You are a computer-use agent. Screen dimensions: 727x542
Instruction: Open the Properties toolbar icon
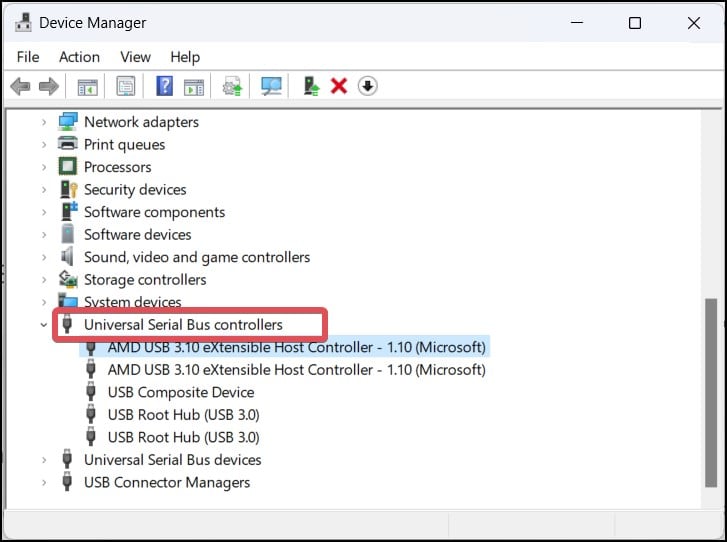[126, 86]
